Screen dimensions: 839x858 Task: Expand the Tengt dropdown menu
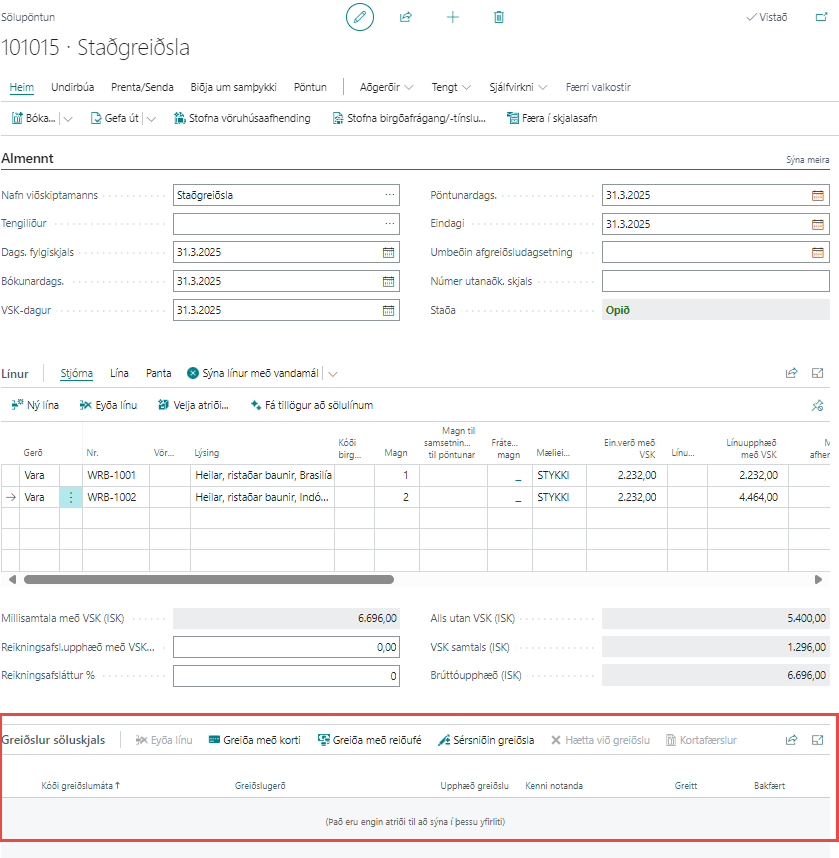[x=450, y=87]
